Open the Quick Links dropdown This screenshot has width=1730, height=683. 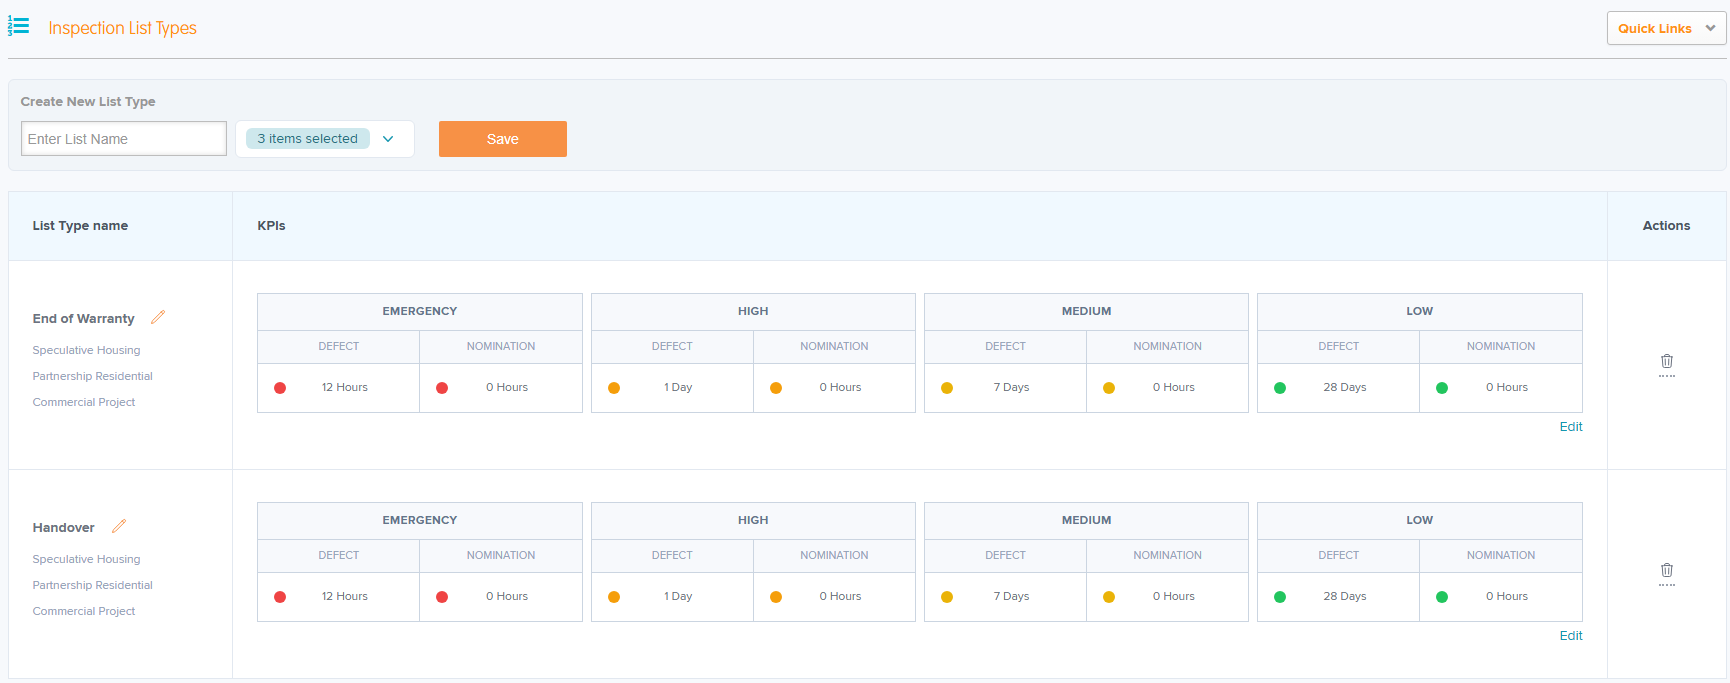click(x=1667, y=28)
